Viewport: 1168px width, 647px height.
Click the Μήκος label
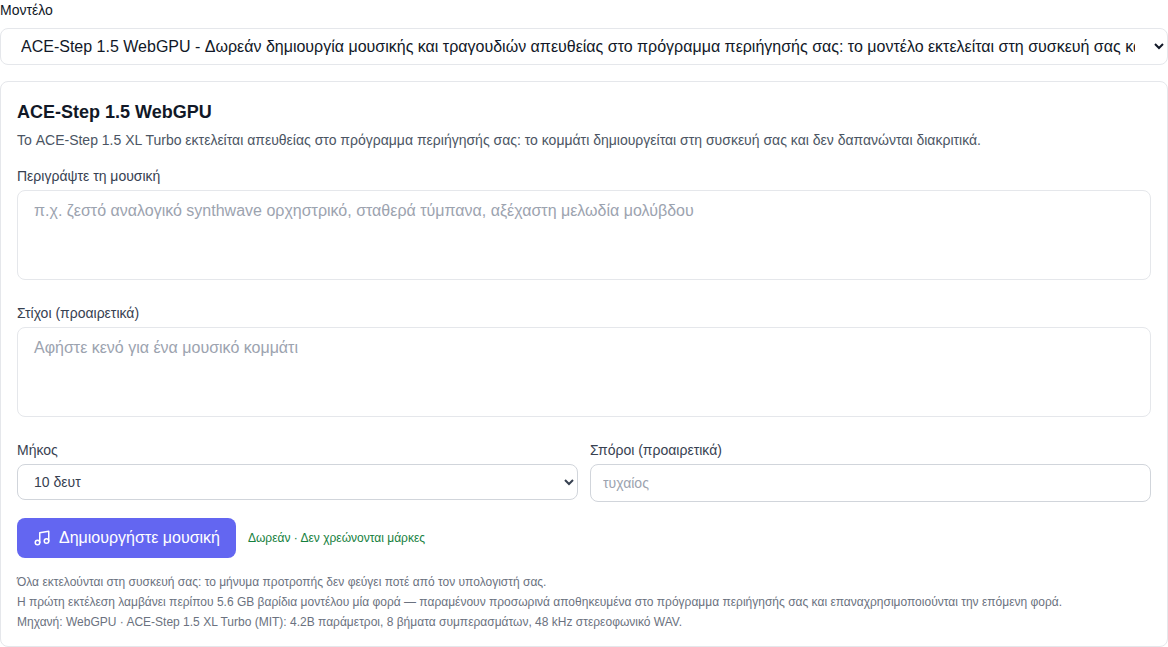tap(37, 450)
